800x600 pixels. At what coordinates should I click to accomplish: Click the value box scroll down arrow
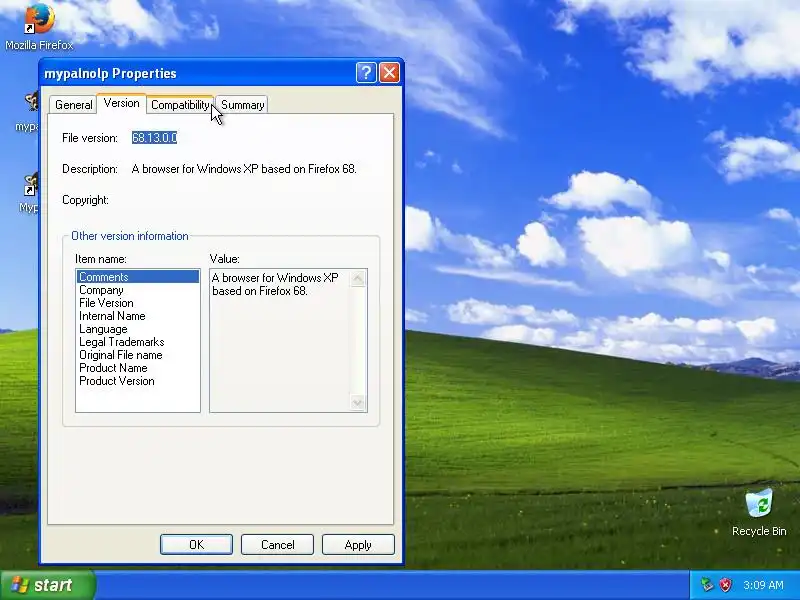pyautogui.click(x=358, y=403)
